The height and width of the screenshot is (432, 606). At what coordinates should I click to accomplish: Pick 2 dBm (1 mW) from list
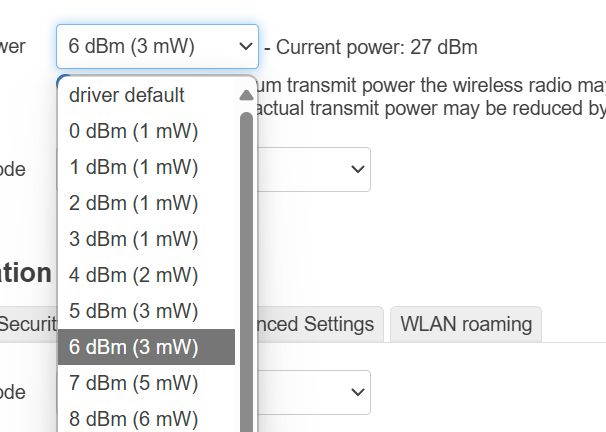(146, 203)
